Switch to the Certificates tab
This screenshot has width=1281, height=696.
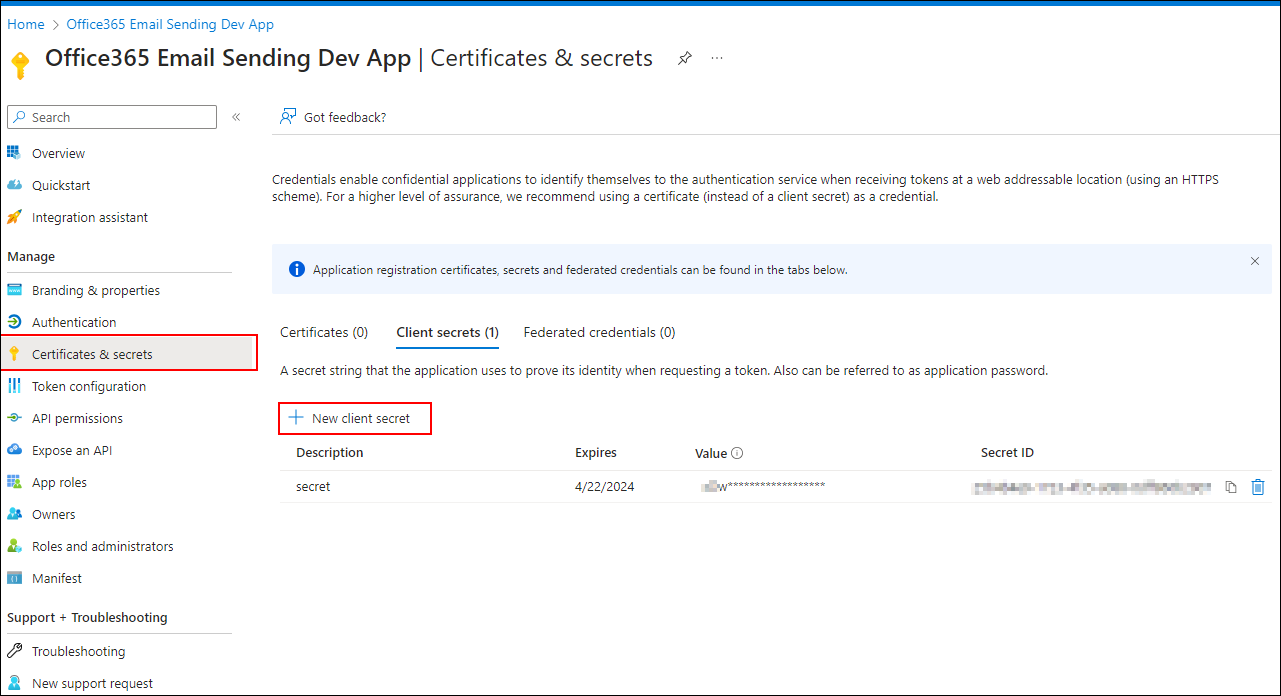tap(324, 332)
